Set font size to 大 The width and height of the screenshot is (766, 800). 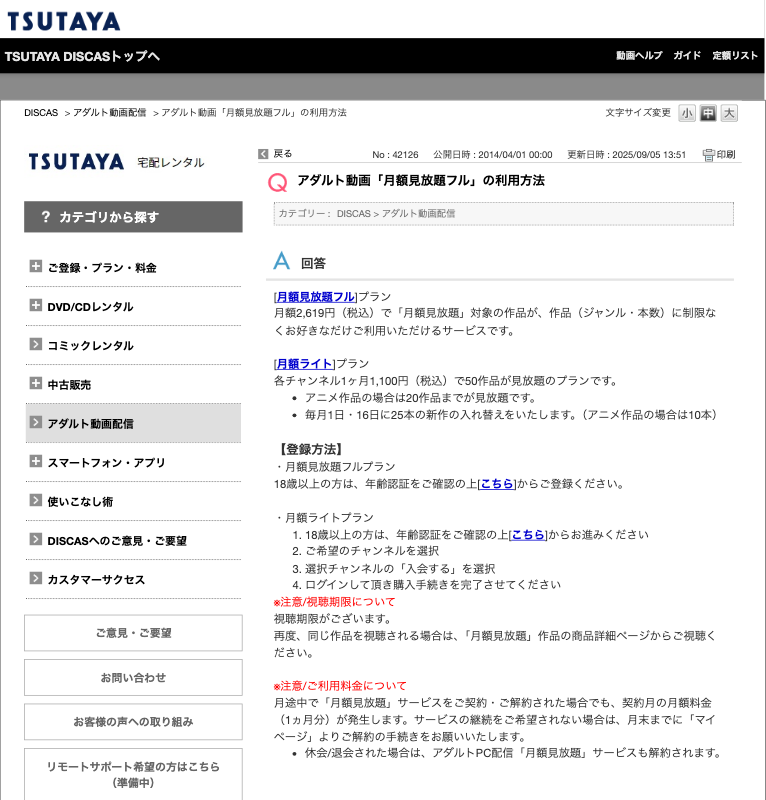[x=729, y=113]
